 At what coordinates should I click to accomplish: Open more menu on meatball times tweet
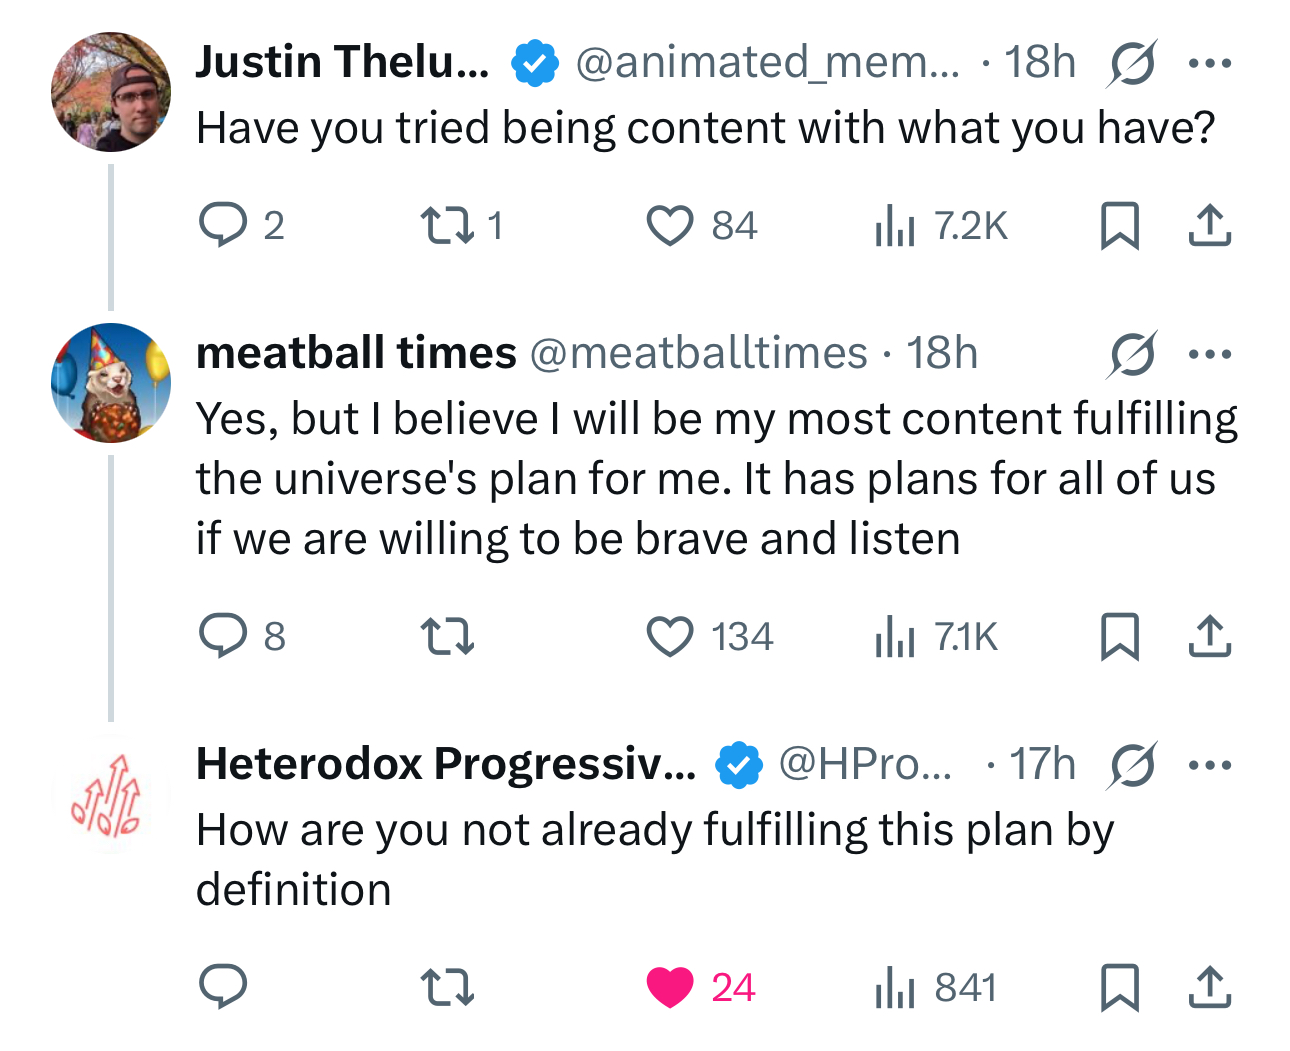[x=1209, y=354]
